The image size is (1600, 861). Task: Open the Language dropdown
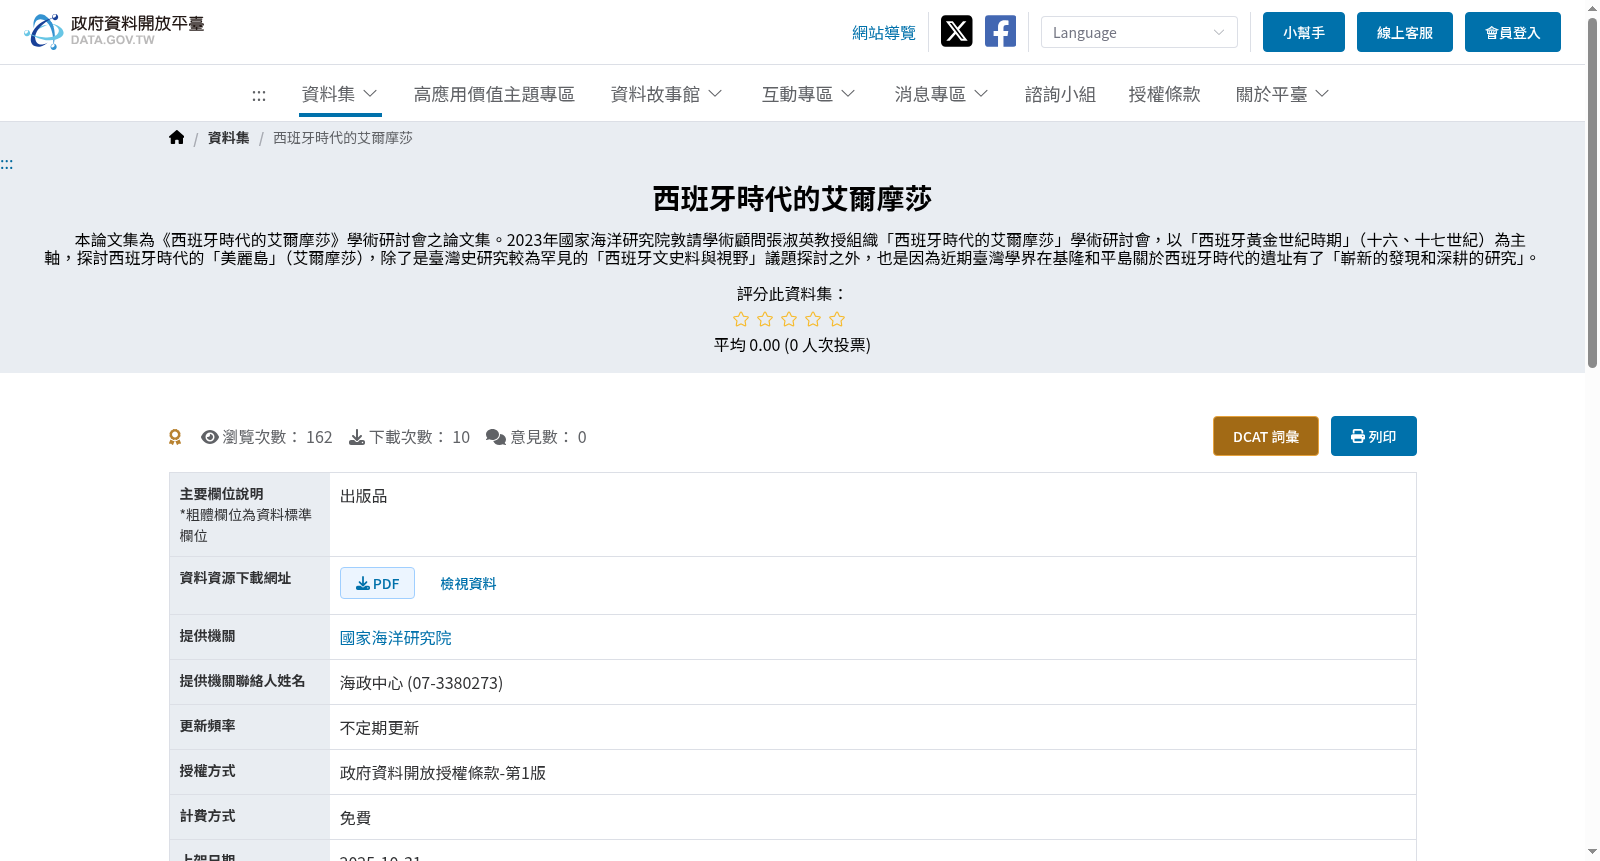click(x=1139, y=32)
